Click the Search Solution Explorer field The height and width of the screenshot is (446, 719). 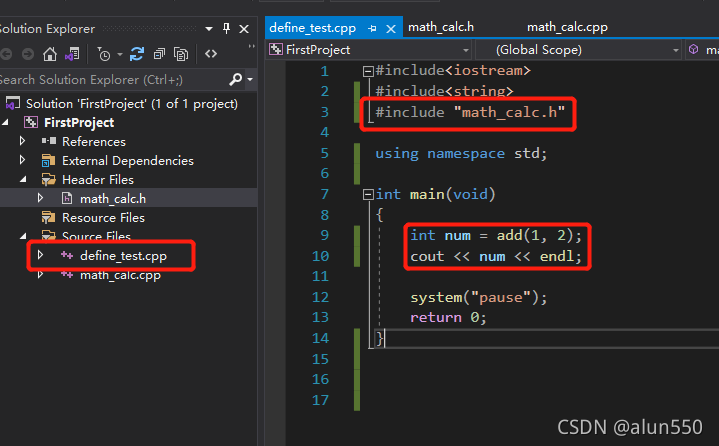click(x=112, y=80)
